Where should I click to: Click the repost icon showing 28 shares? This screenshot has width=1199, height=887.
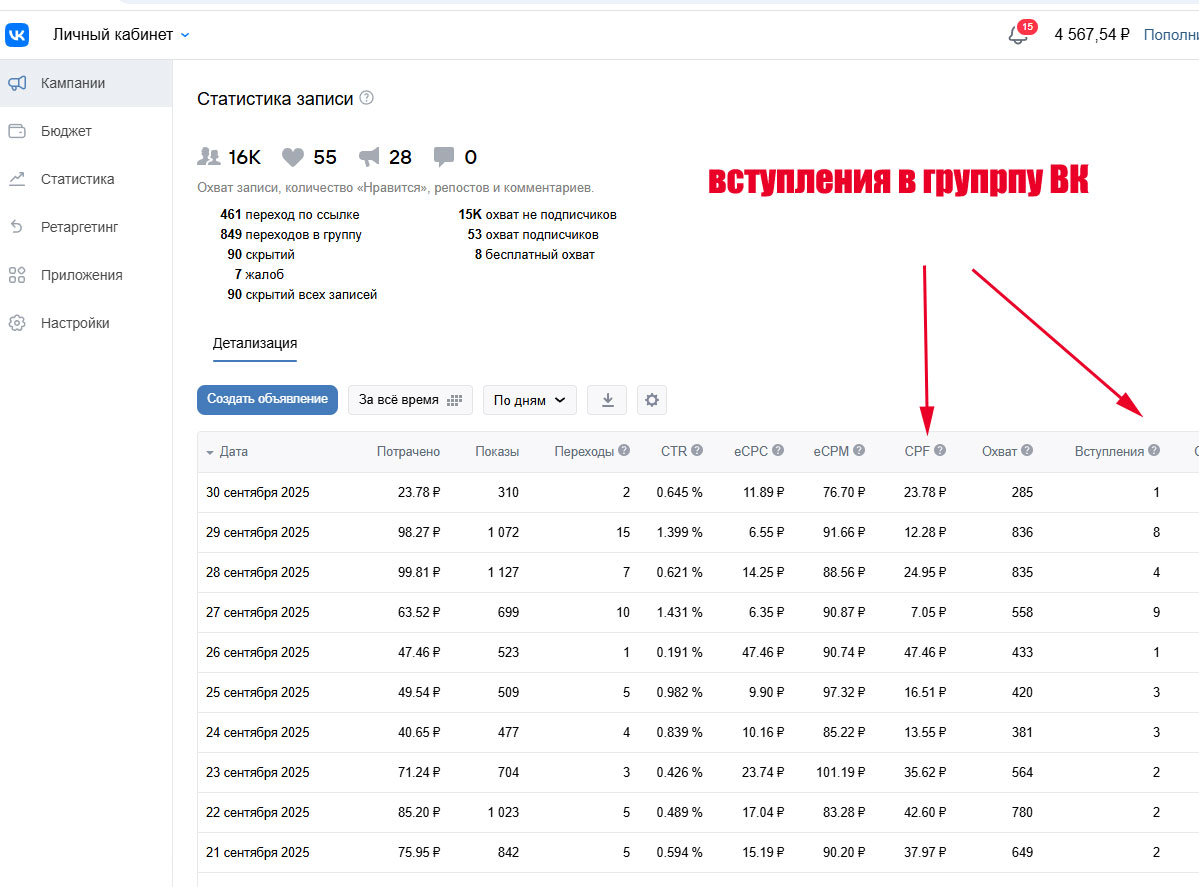click(x=373, y=156)
